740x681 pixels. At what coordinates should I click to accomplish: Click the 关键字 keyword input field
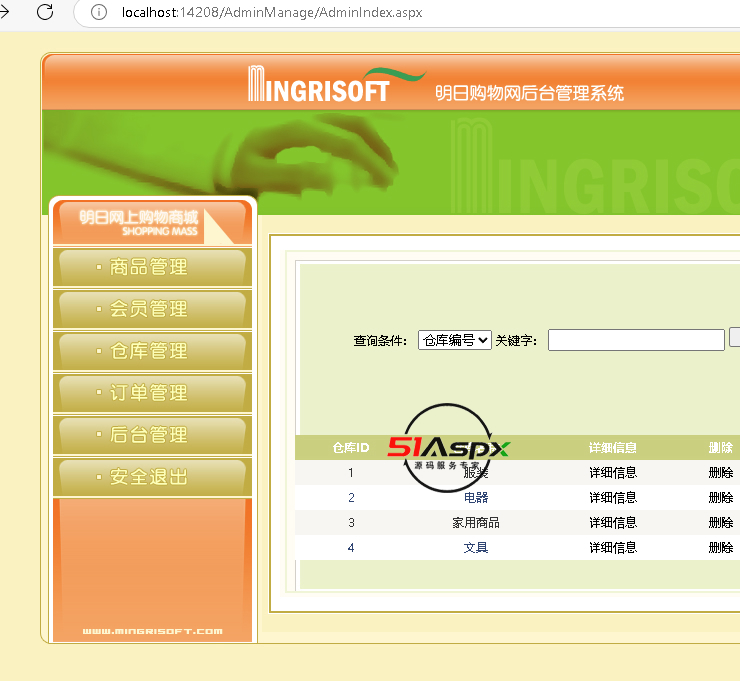pos(636,340)
